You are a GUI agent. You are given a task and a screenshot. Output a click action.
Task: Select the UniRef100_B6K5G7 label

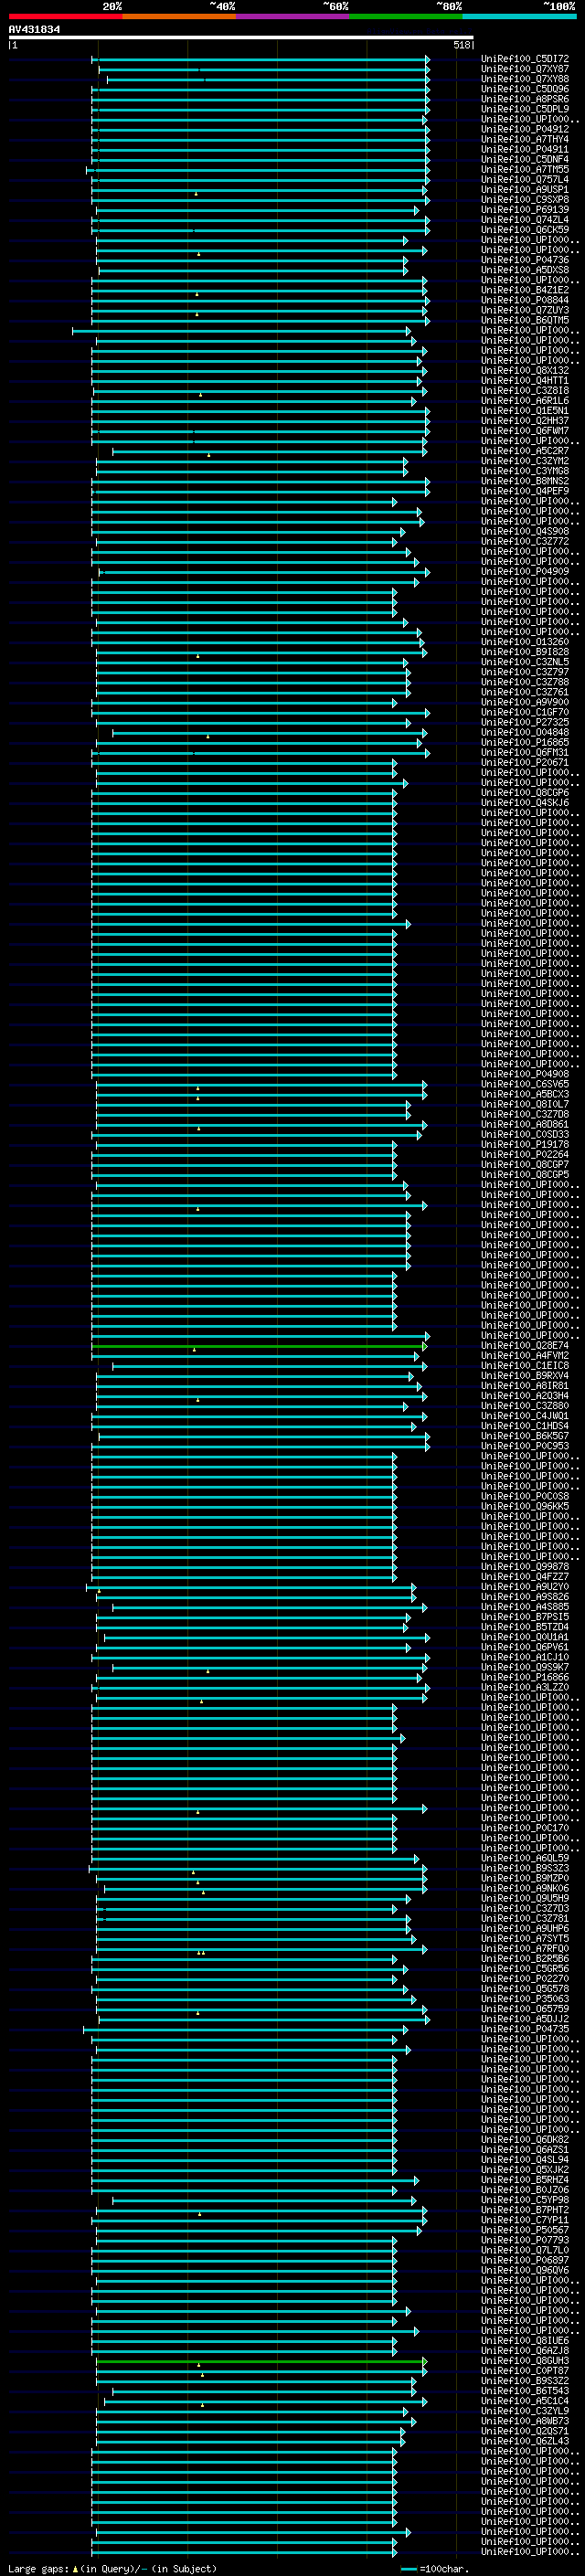point(525,1436)
